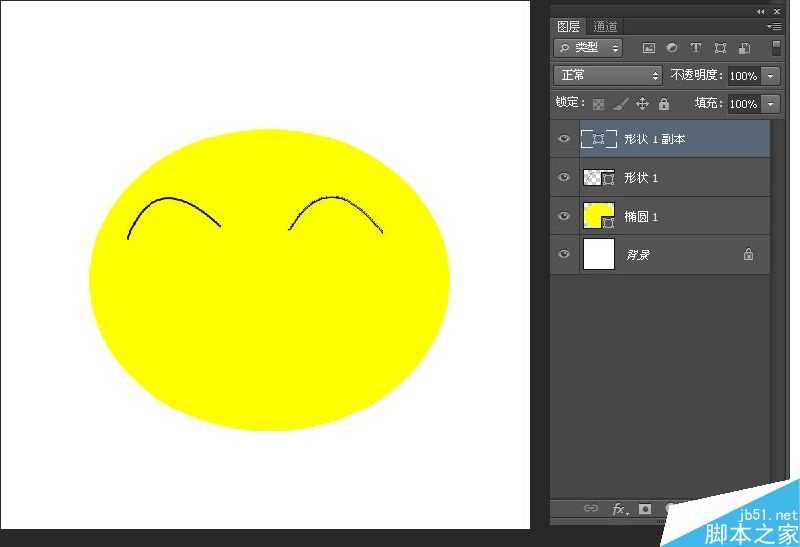
Task: Open the fx layer style menu
Action: 620,509
